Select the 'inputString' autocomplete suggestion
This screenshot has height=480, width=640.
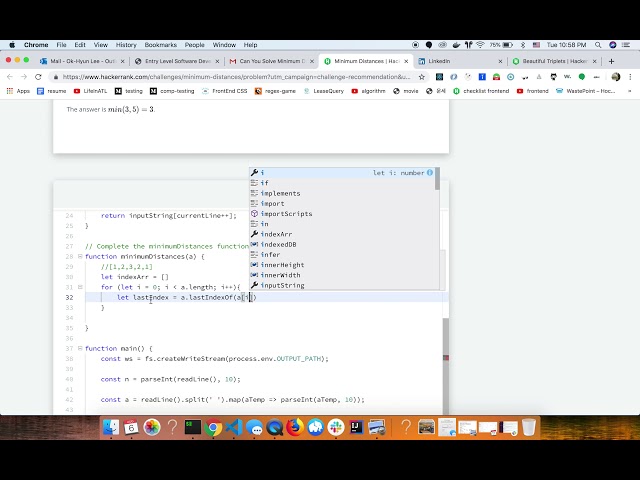342,285
